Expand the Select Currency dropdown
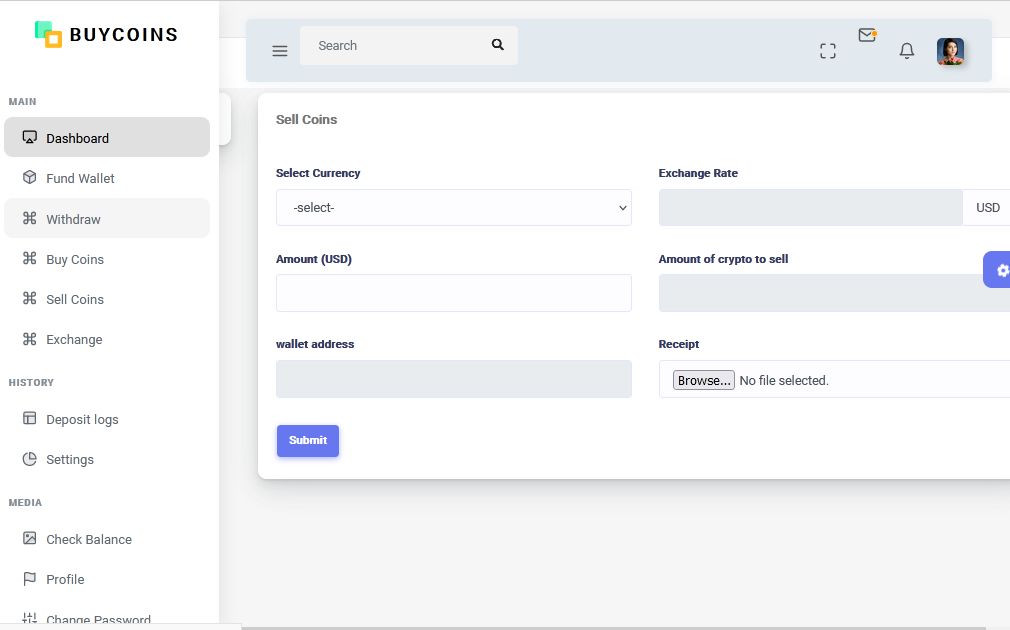Screen dimensions: 1010x630 click(x=454, y=207)
